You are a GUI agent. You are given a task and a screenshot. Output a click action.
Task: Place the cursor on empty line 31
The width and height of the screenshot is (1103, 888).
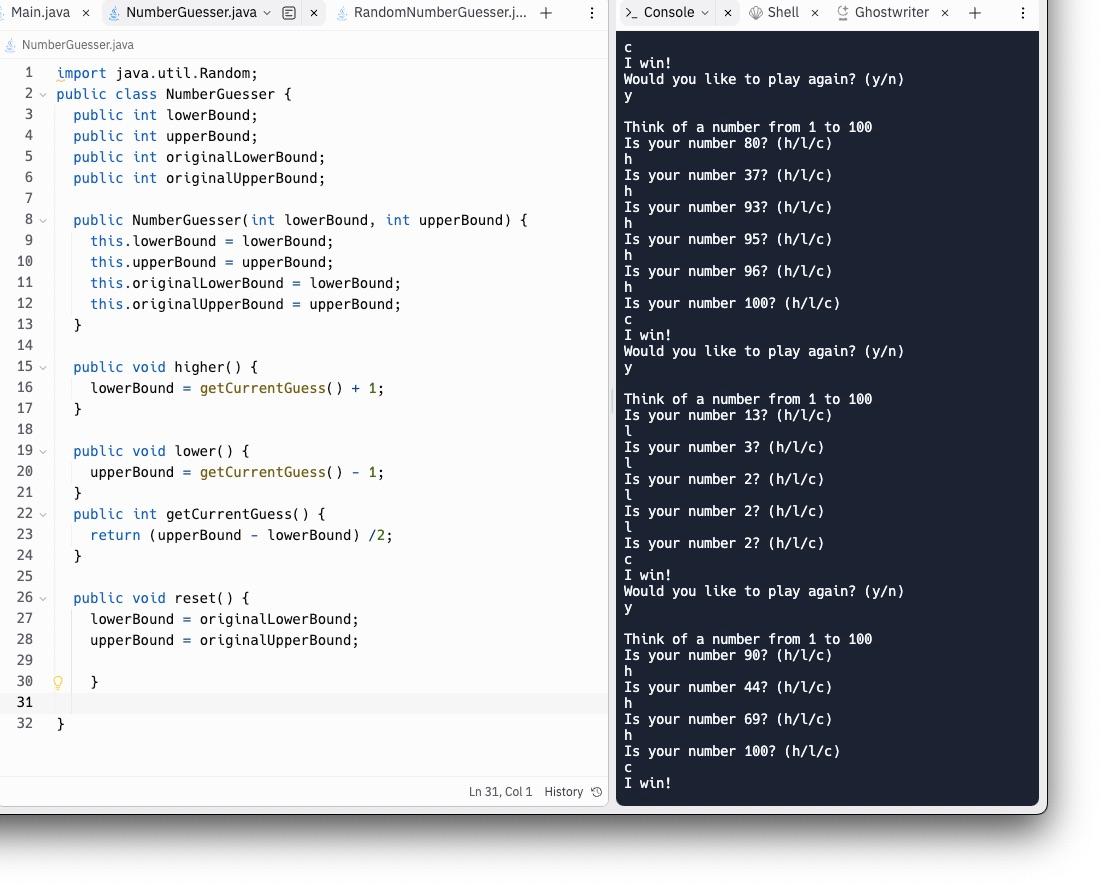[331, 702]
